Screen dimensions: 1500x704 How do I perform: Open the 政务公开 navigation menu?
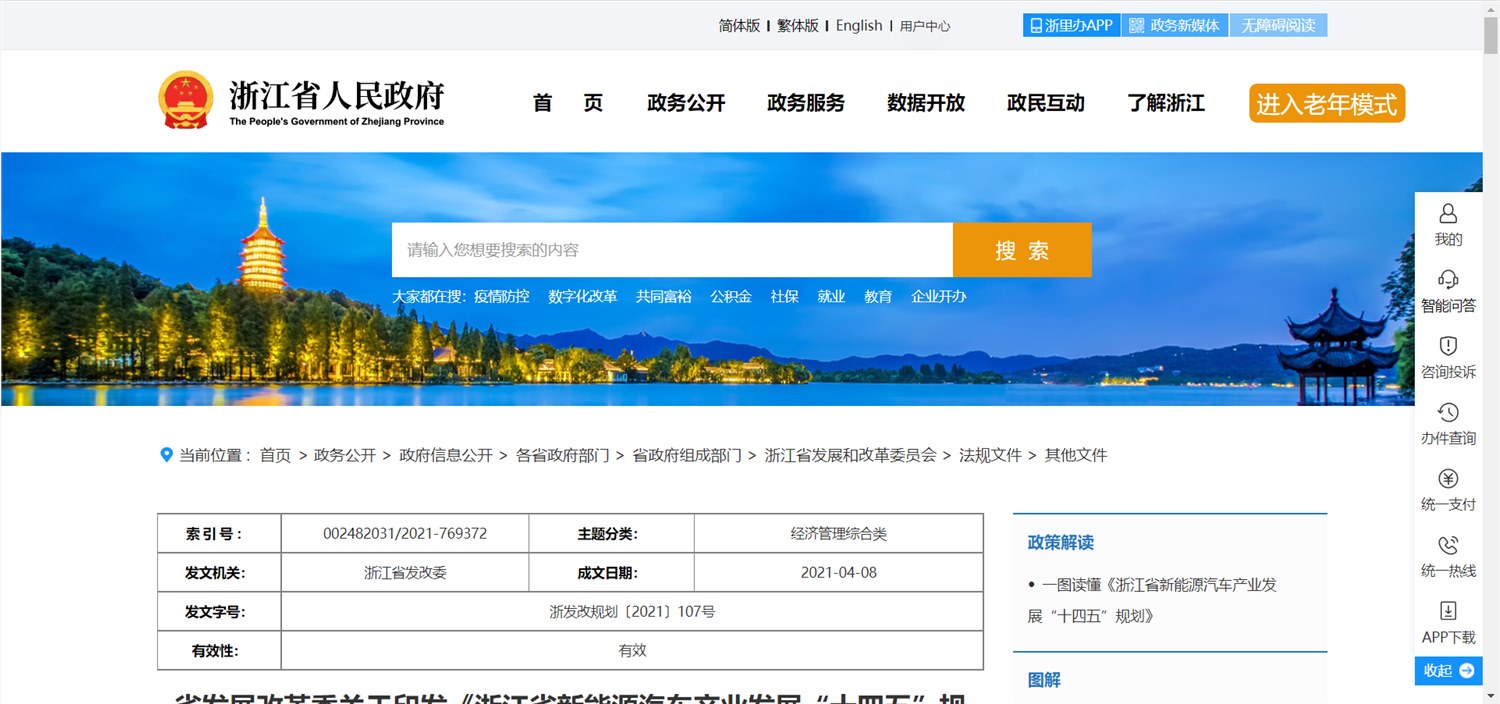[x=686, y=102]
